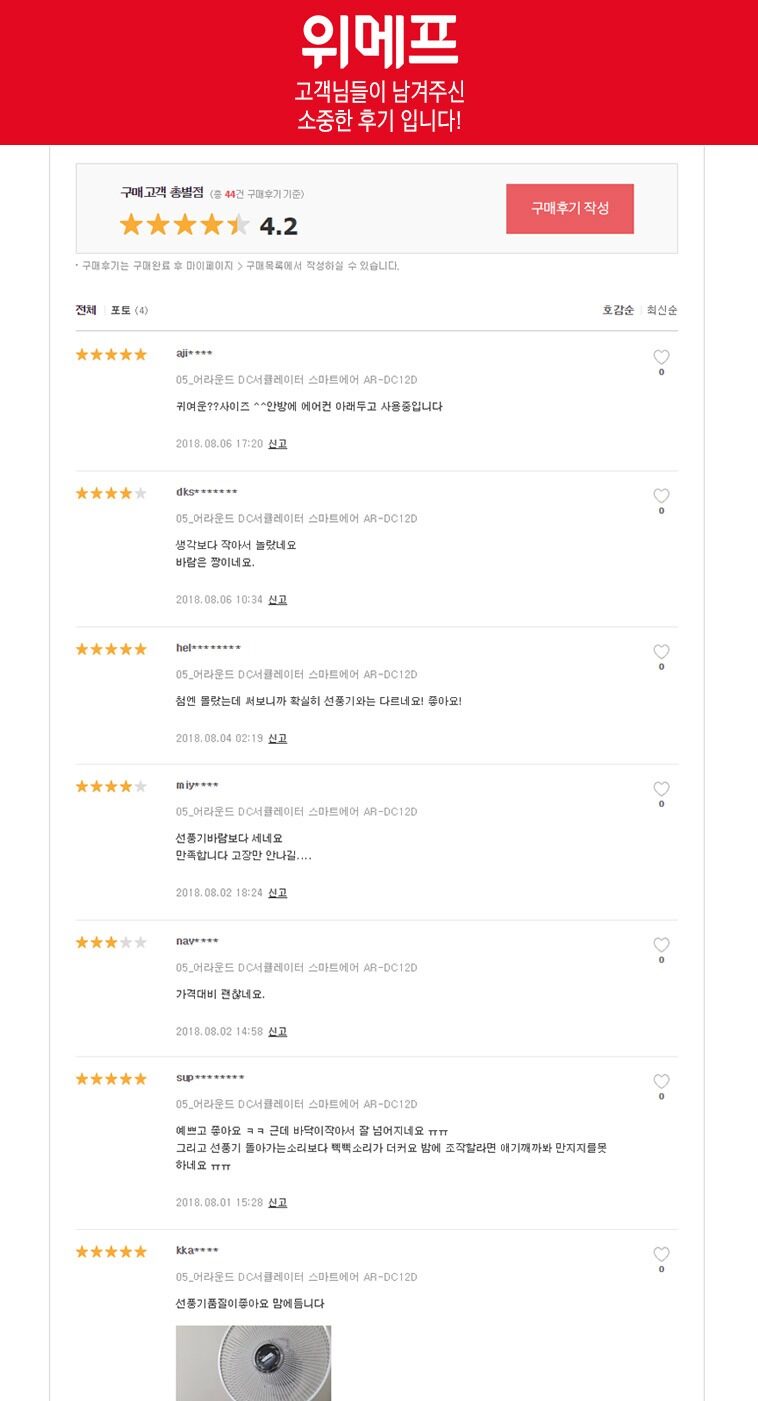Click 신고 under miy**** review
The height and width of the screenshot is (1401, 758).
[277, 893]
